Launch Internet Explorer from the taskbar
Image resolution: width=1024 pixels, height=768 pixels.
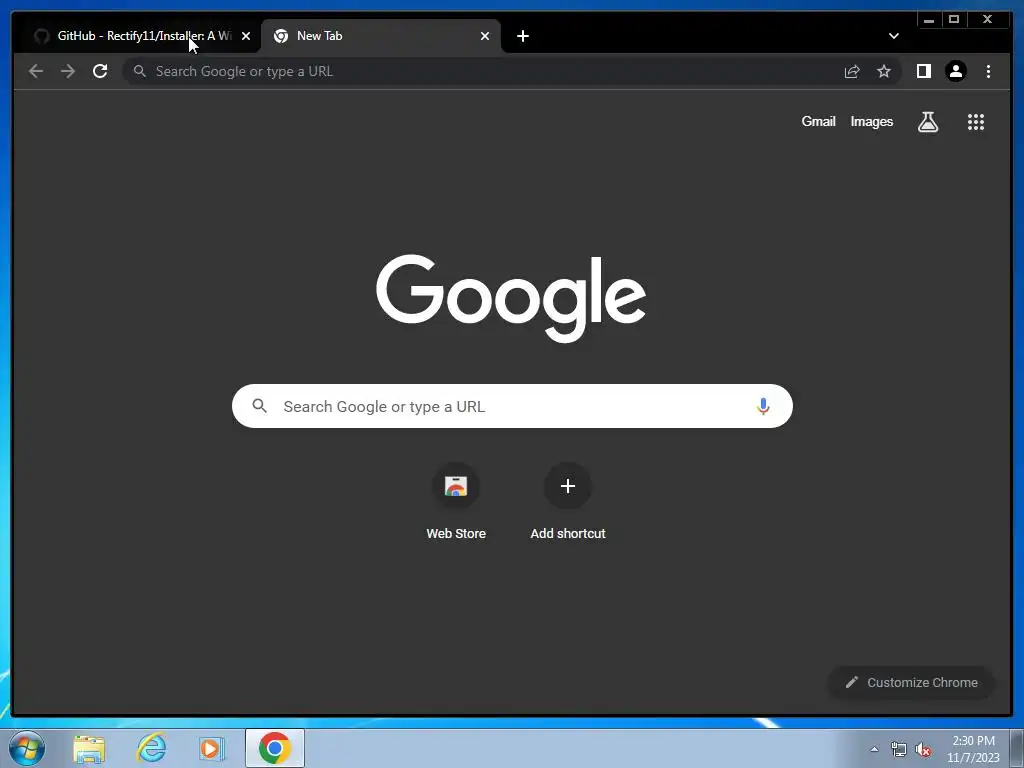click(x=151, y=748)
